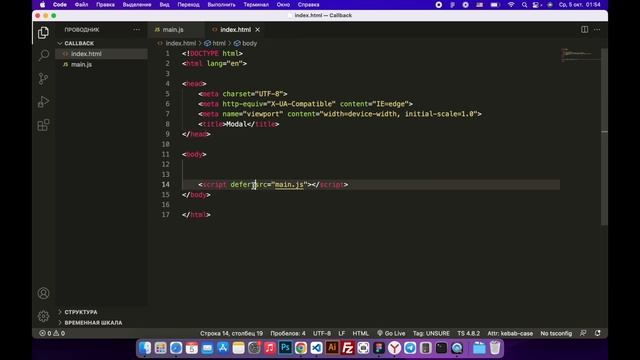This screenshot has height=360, width=640.
Task: Open the Run and Debug view
Action: (x=43, y=102)
